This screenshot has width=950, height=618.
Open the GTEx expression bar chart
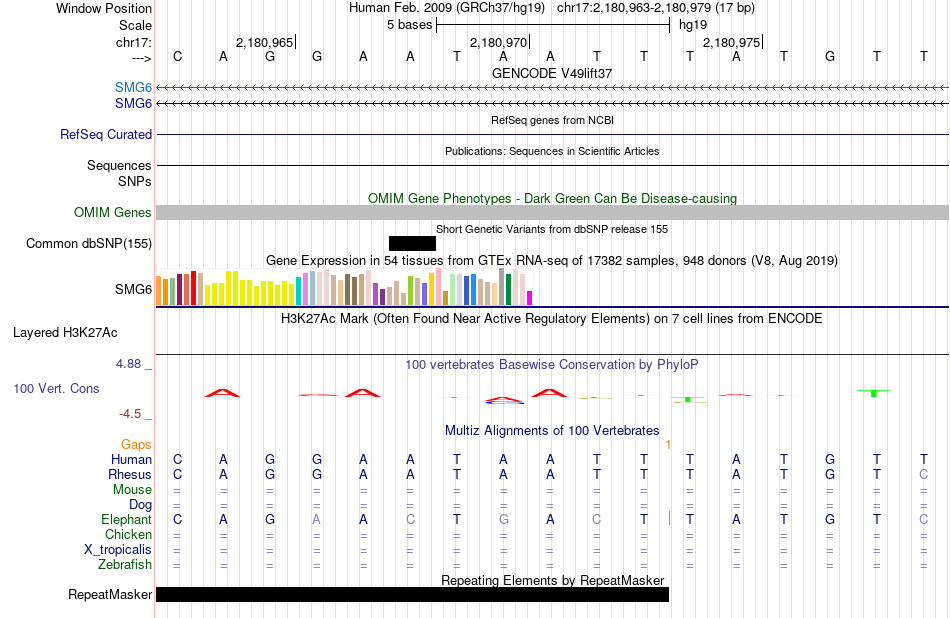(x=344, y=287)
